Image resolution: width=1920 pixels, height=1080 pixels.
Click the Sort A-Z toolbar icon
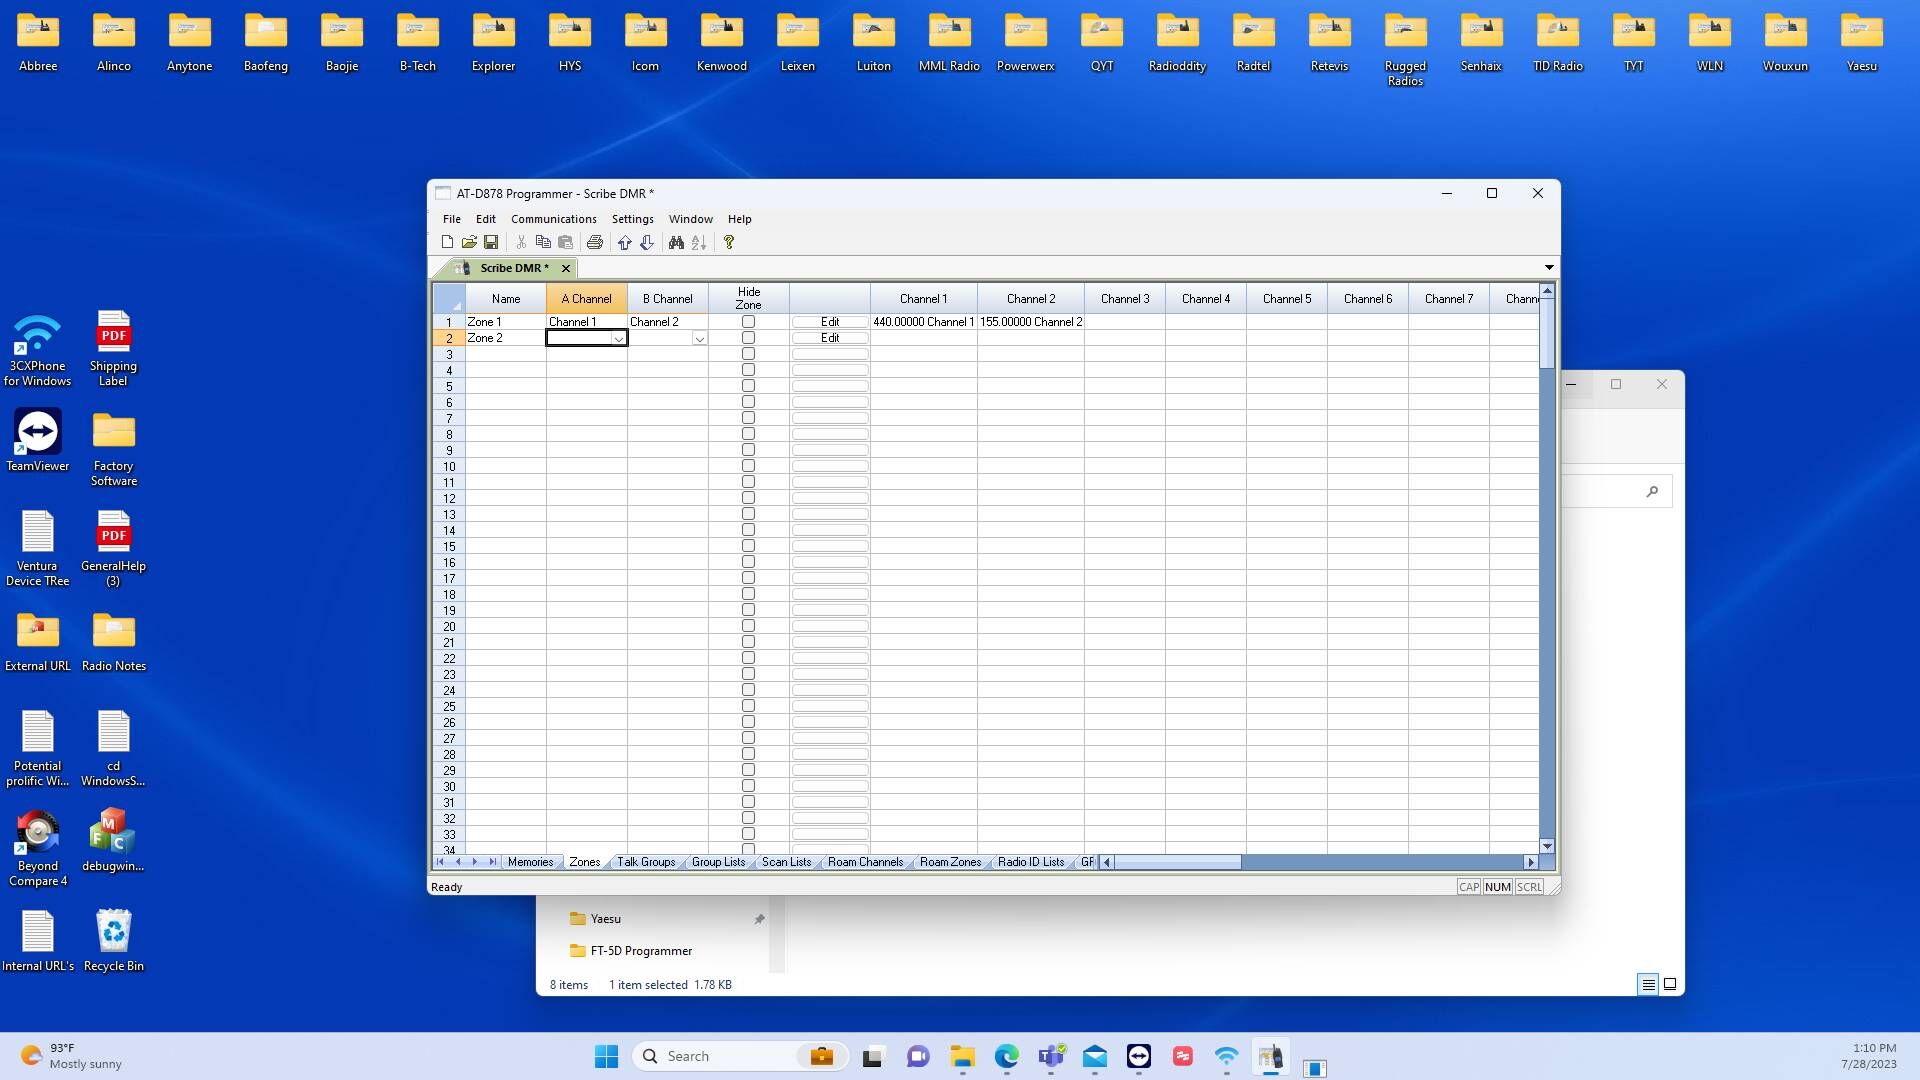(x=699, y=242)
